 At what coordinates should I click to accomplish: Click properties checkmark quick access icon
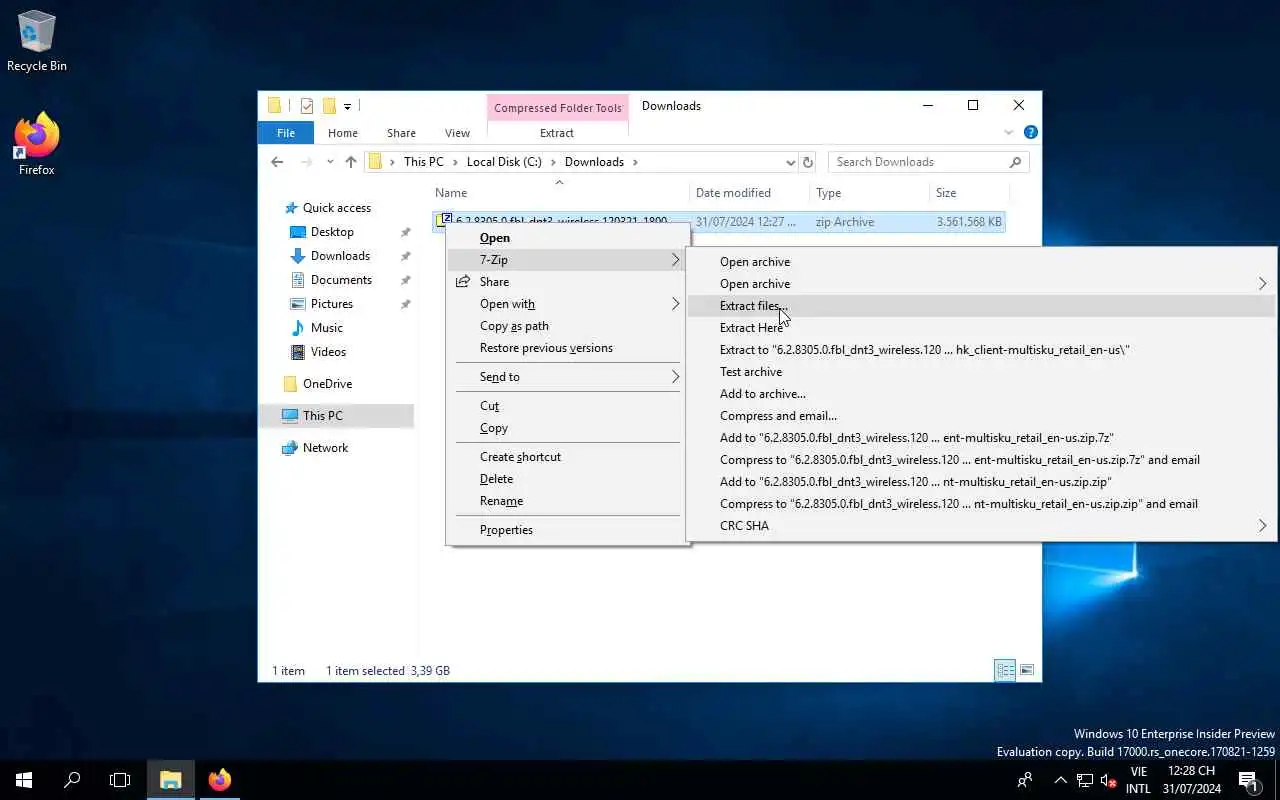click(307, 106)
